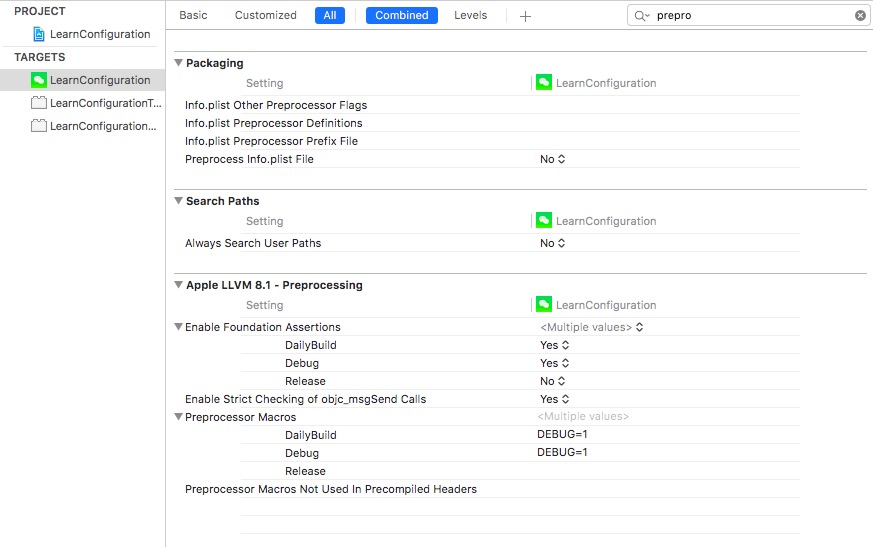Click the search magnifier options icon
This screenshot has width=873, height=547.
(x=642, y=16)
